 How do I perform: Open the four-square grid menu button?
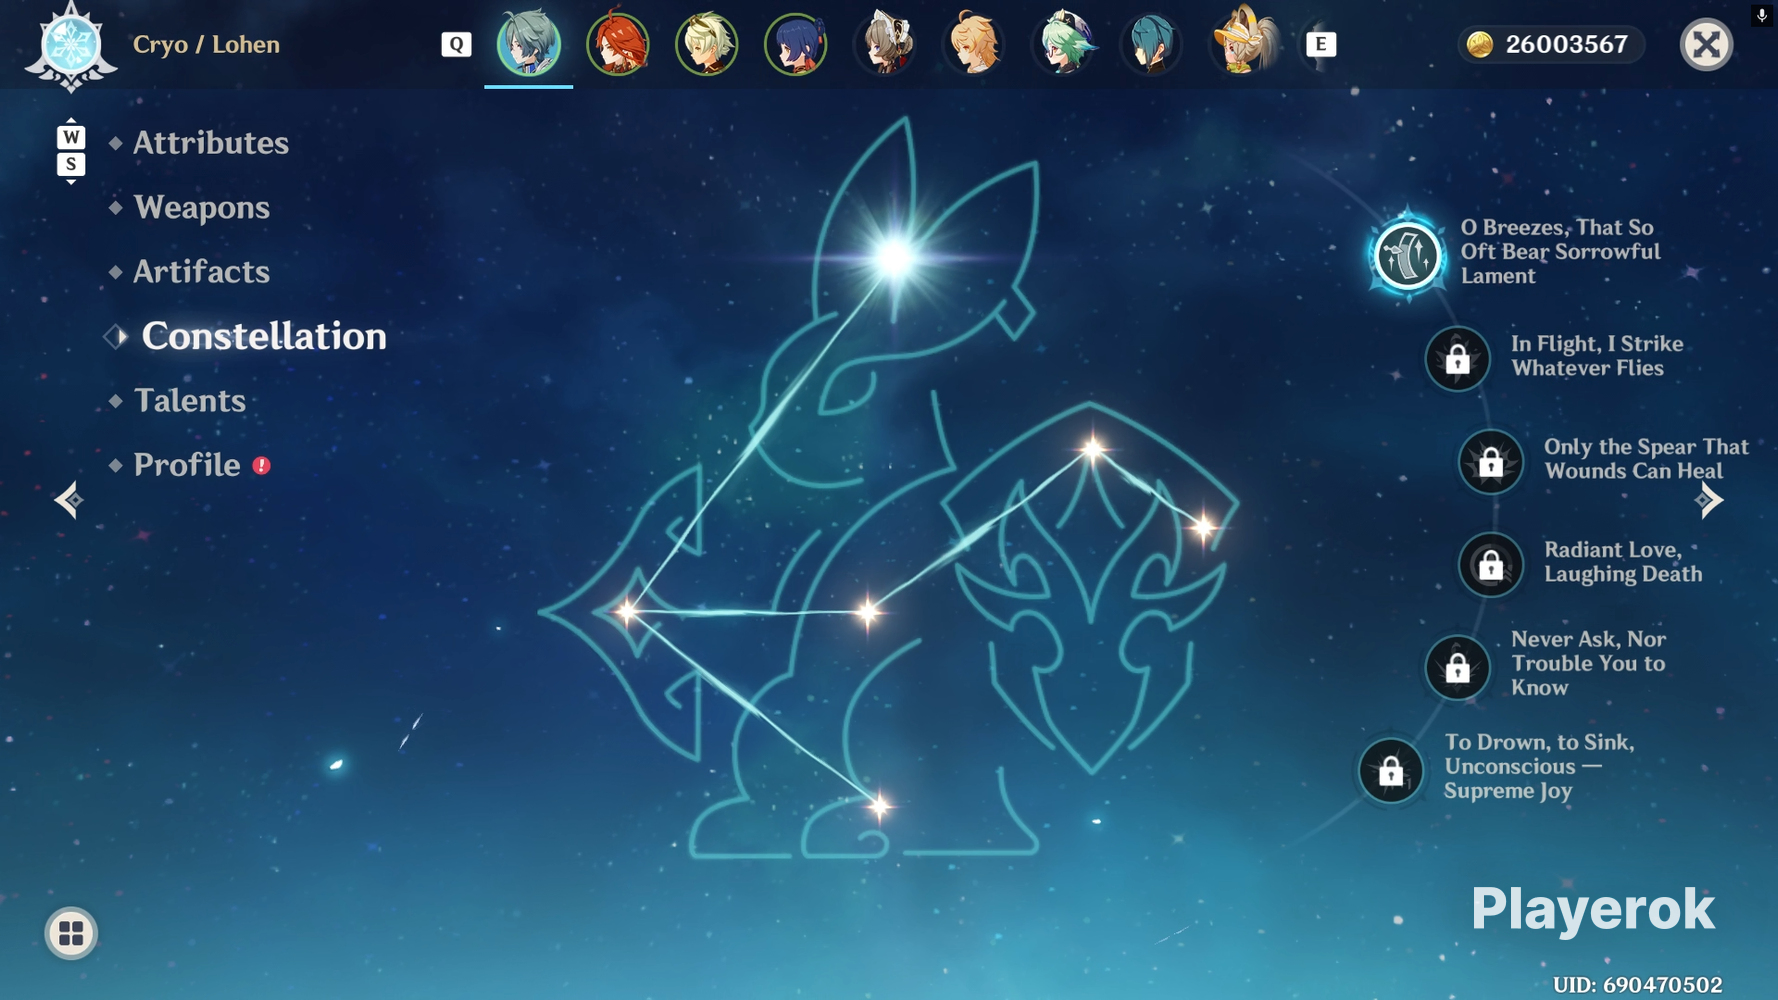[x=71, y=933]
